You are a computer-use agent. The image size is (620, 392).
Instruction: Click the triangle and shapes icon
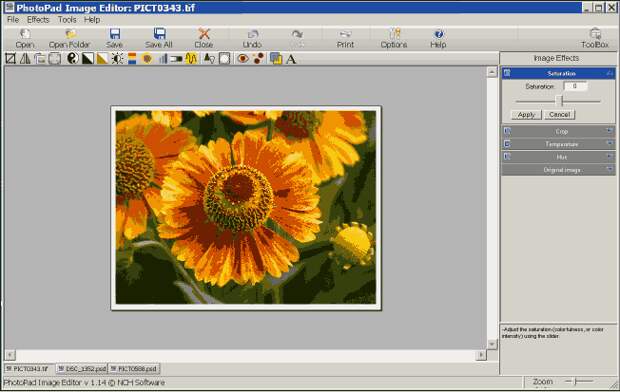(209, 59)
